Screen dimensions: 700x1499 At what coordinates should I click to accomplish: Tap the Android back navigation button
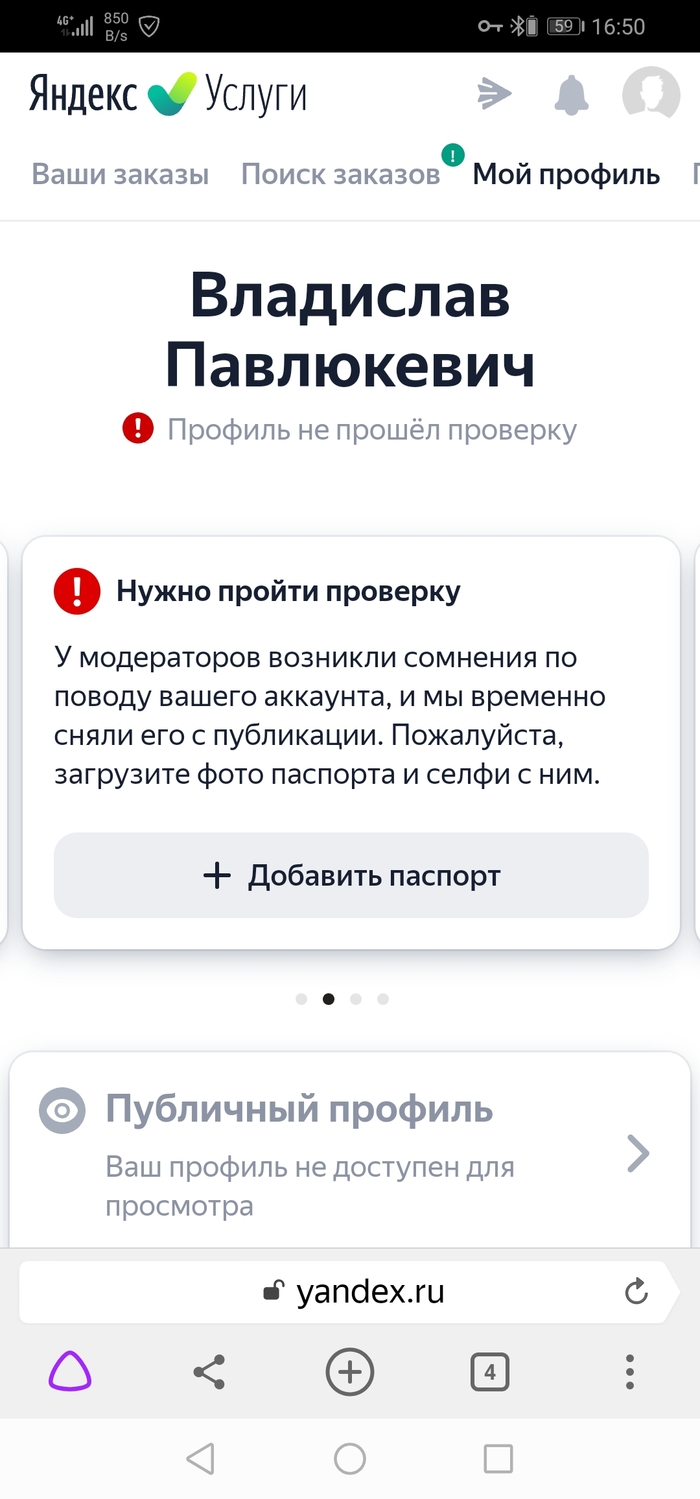201,1459
